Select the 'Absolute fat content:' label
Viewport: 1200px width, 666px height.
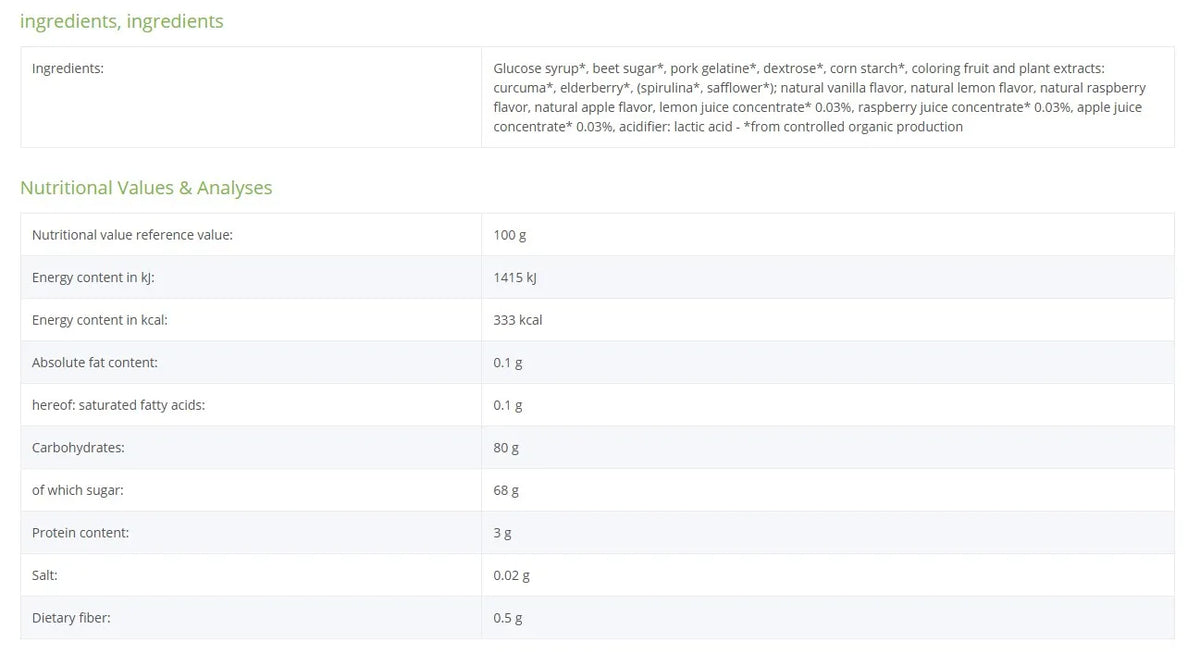coord(95,363)
